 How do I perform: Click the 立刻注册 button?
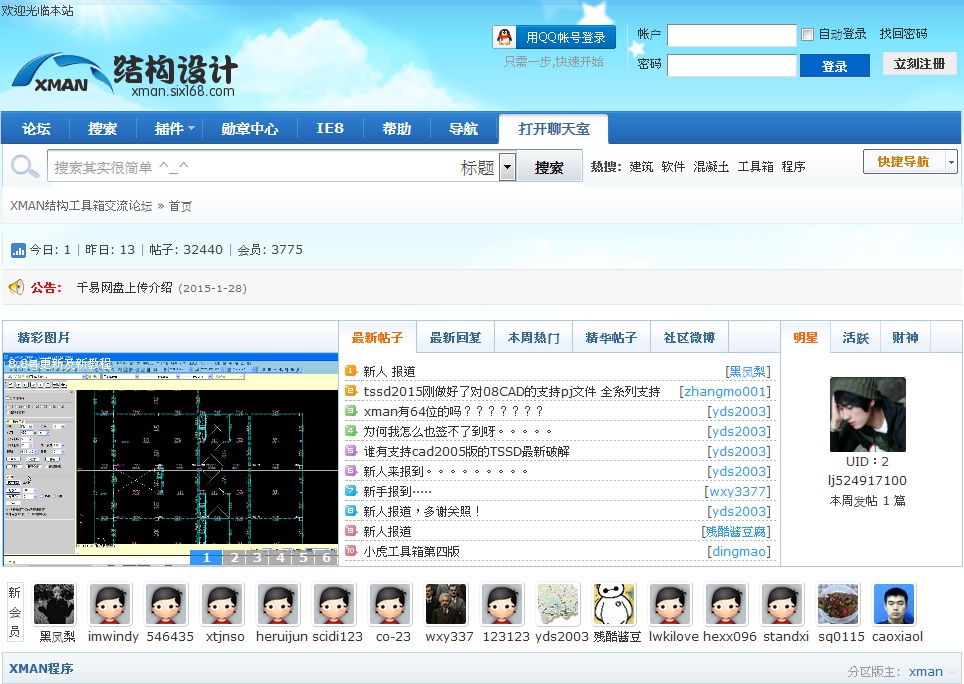919,63
